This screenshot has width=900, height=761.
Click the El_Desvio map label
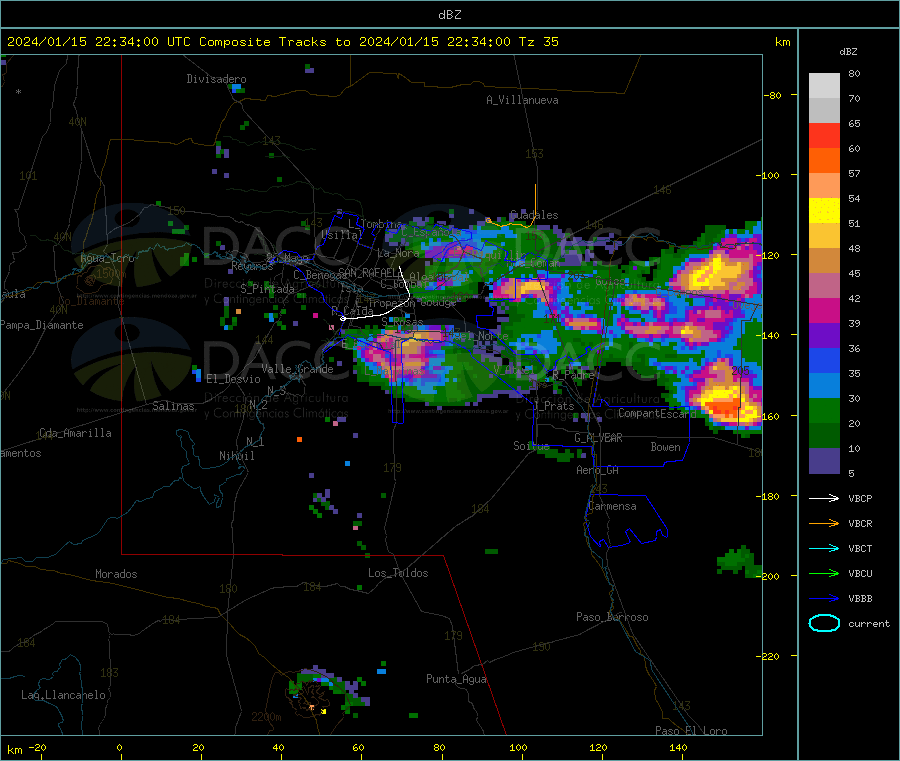(233, 379)
